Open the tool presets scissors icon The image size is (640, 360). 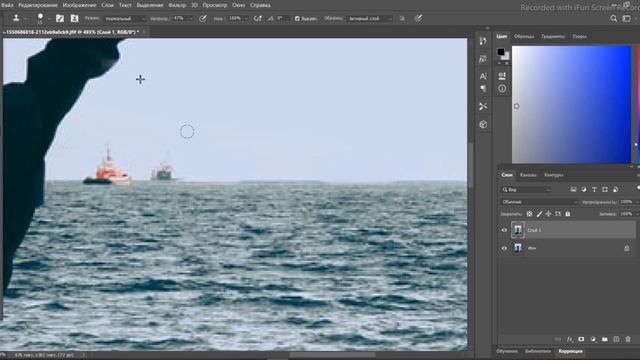pyautogui.click(x=483, y=107)
